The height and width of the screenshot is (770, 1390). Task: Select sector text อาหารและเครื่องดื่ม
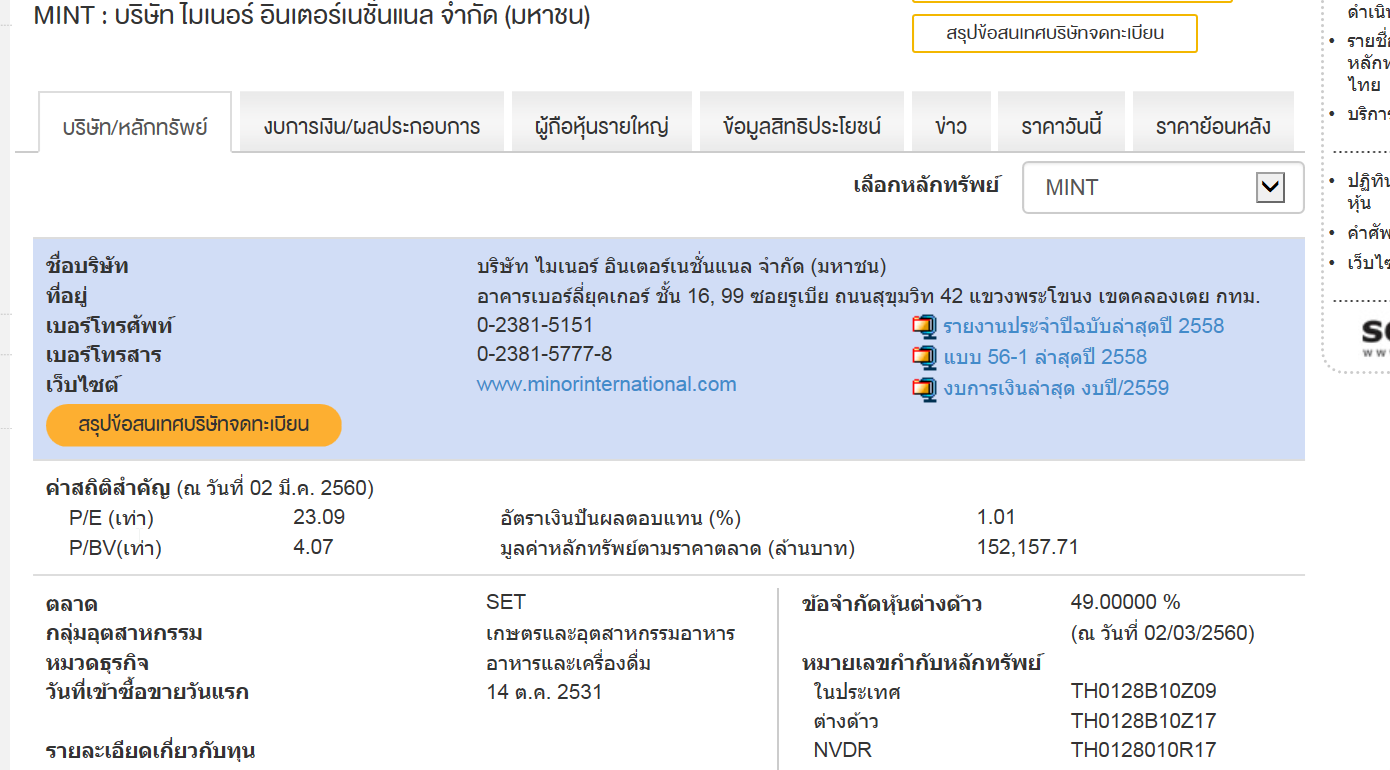(x=569, y=663)
